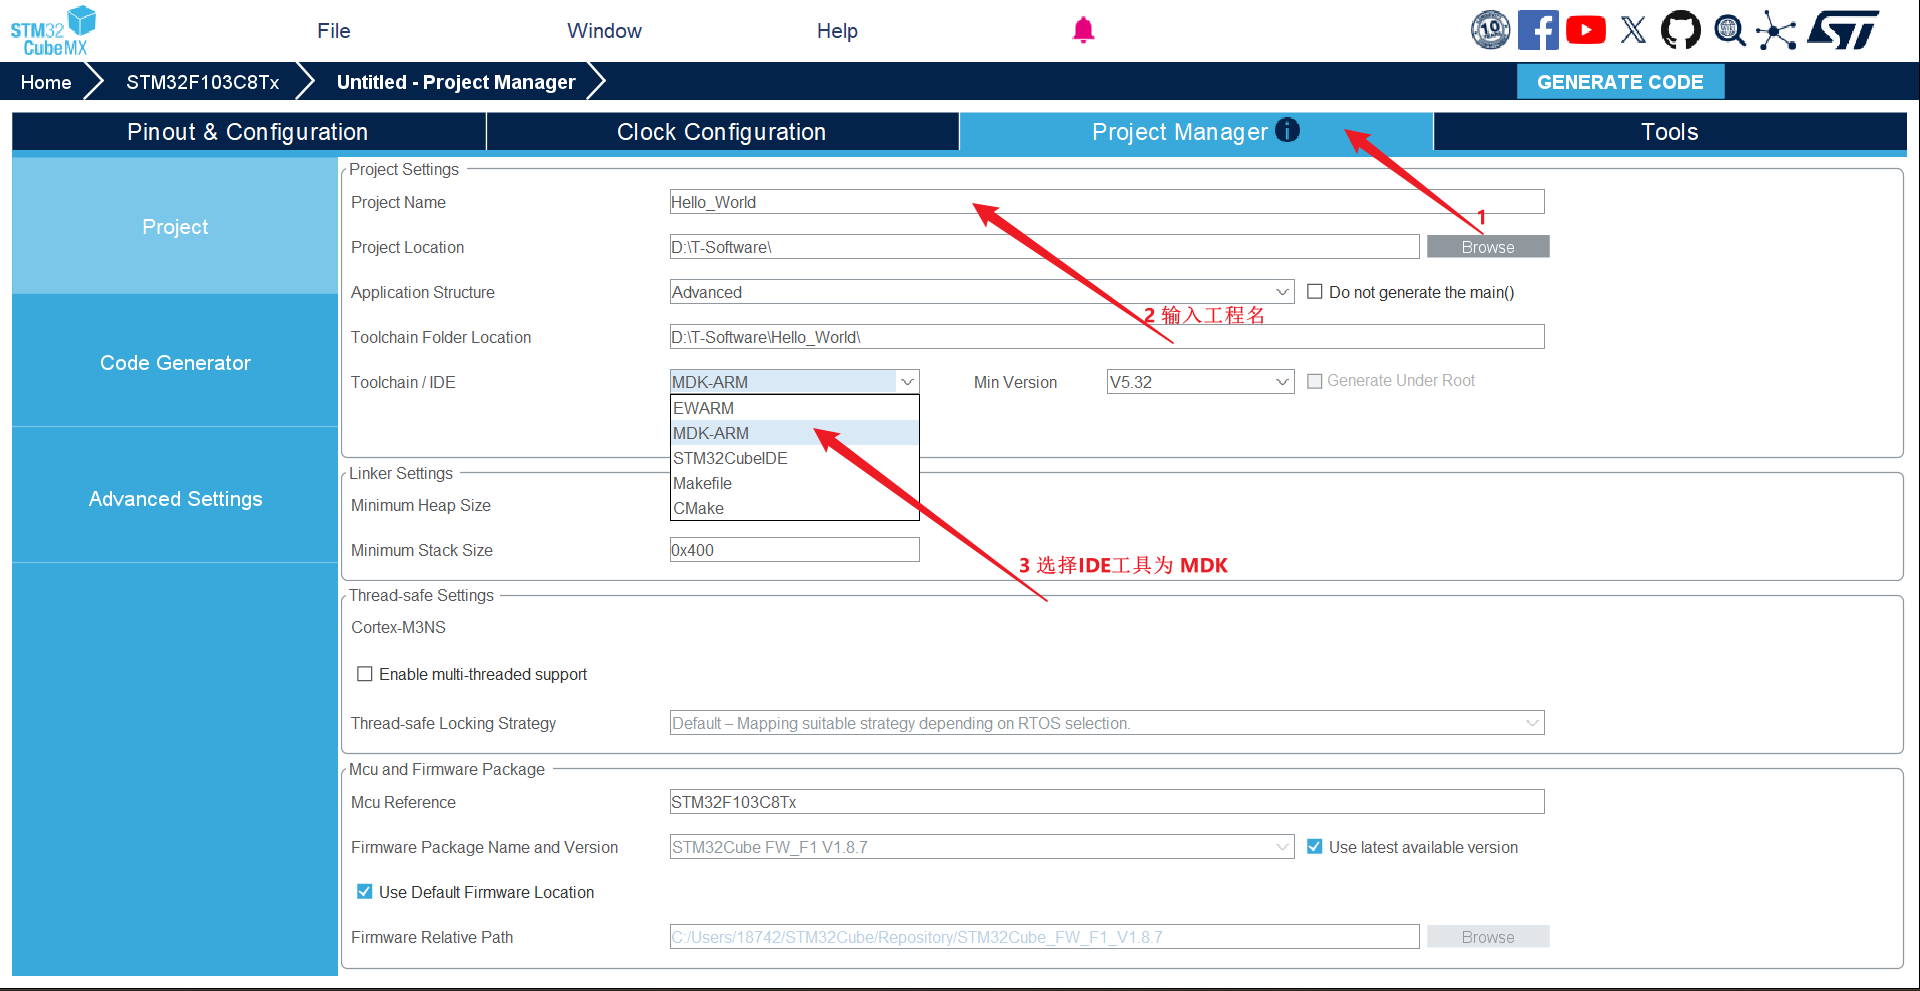This screenshot has height=991, width=1920.
Task: Click the STM32CubeMX logo
Action: (53, 31)
